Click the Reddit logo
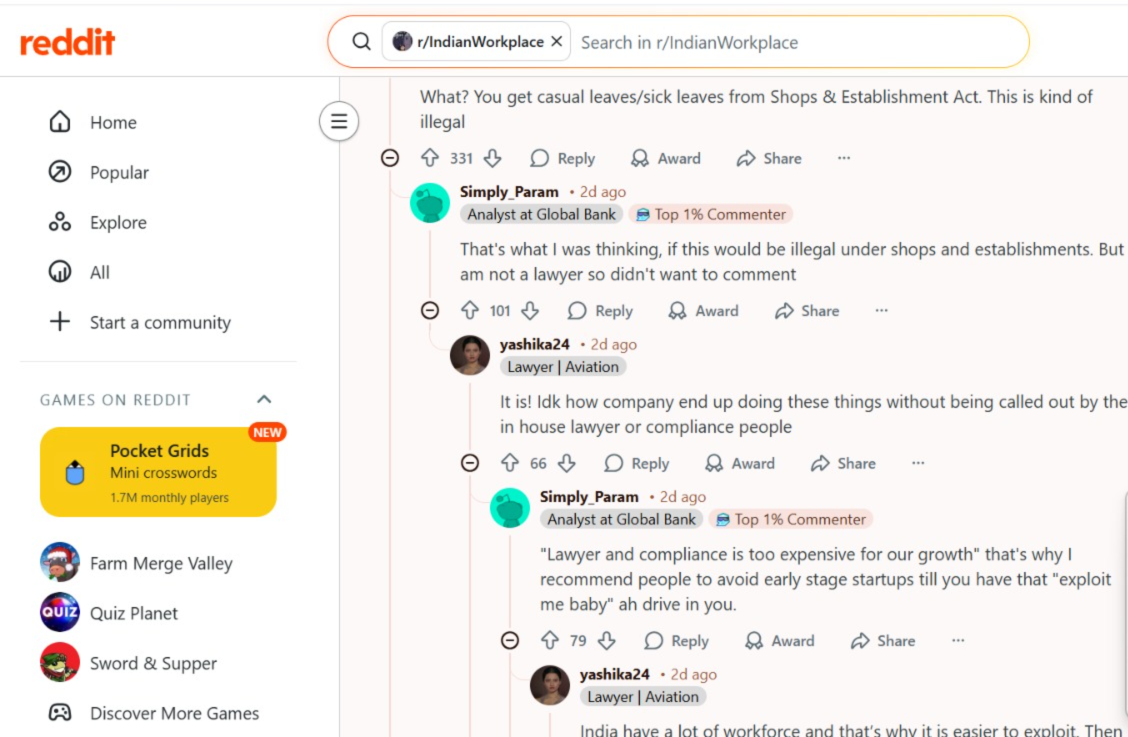The image size is (1128, 737). (68, 42)
